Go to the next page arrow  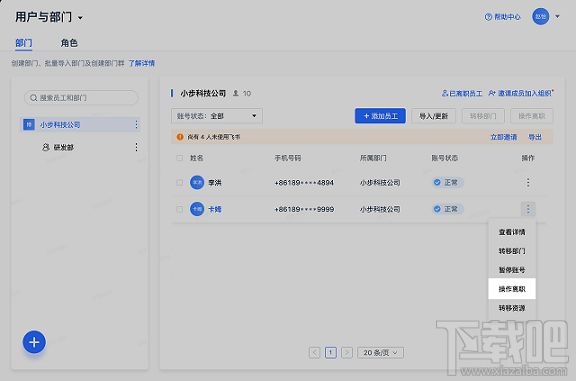[347, 353]
